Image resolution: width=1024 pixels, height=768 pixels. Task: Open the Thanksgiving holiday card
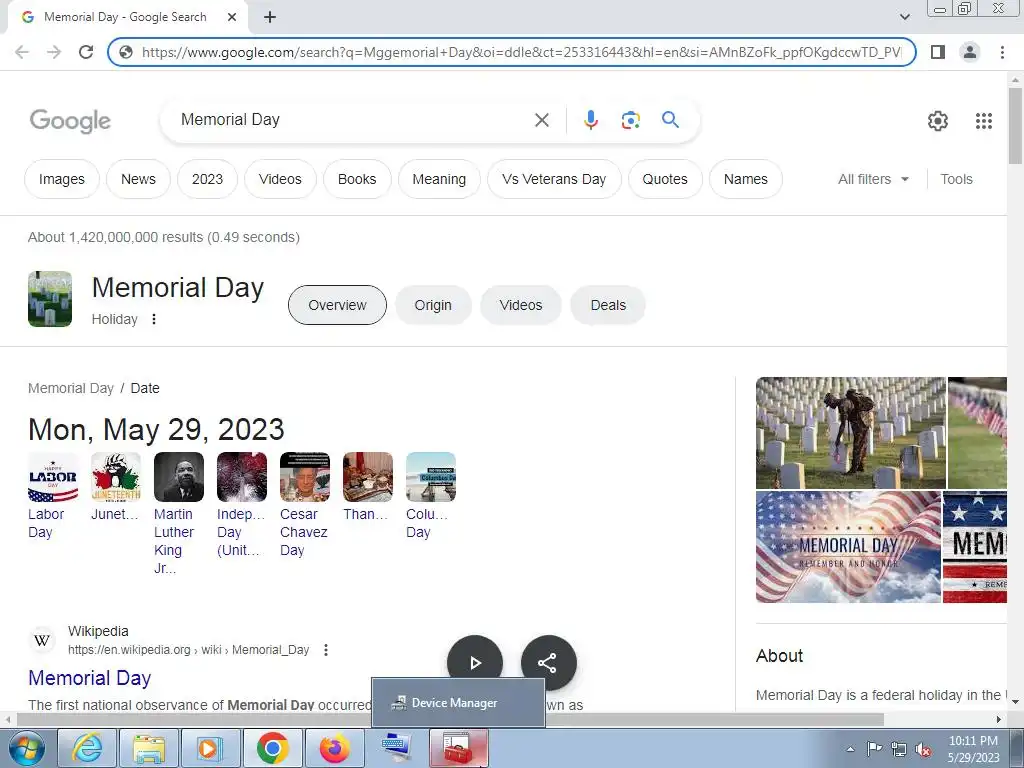pos(368,487)
